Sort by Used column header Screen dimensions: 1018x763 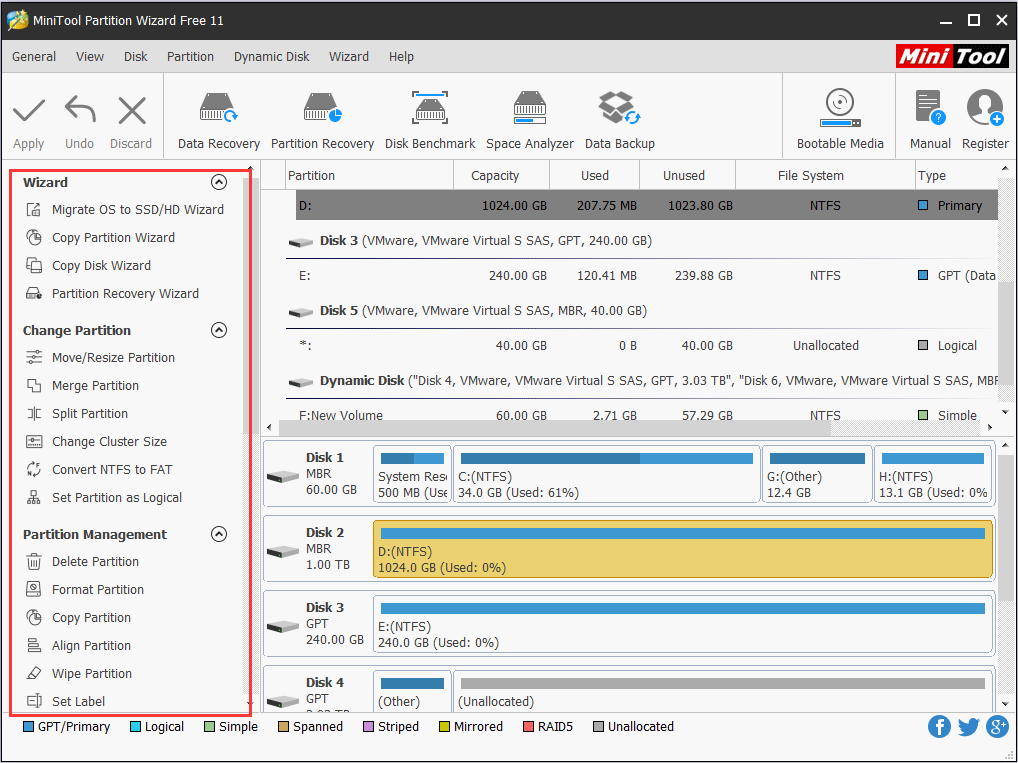click(x=595, y=175)
